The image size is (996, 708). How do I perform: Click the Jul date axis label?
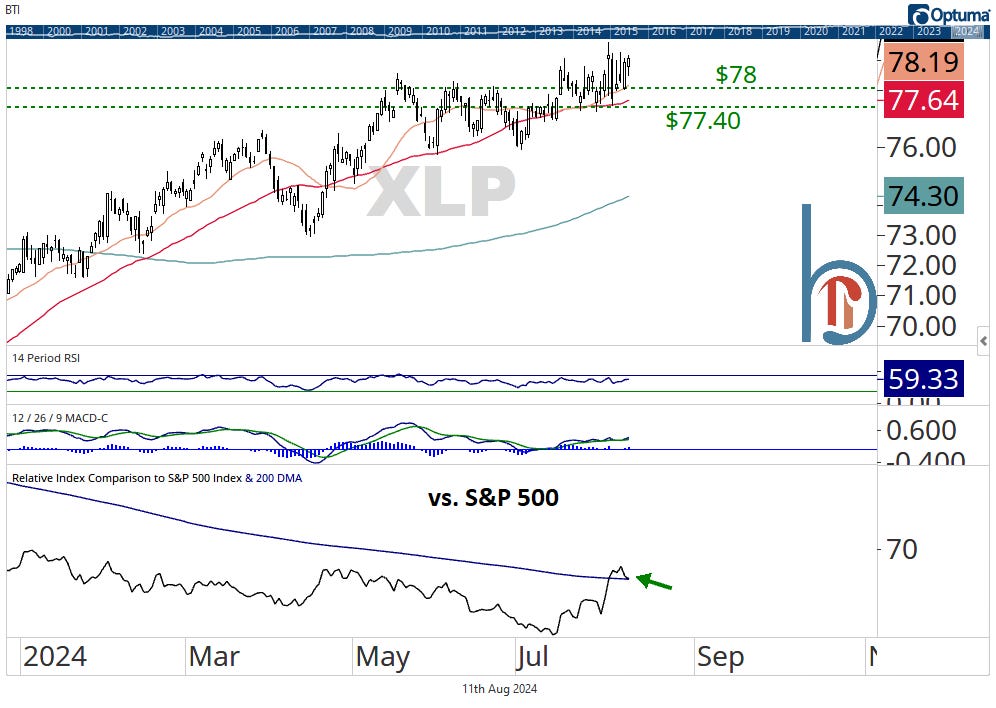pos(532,657)
